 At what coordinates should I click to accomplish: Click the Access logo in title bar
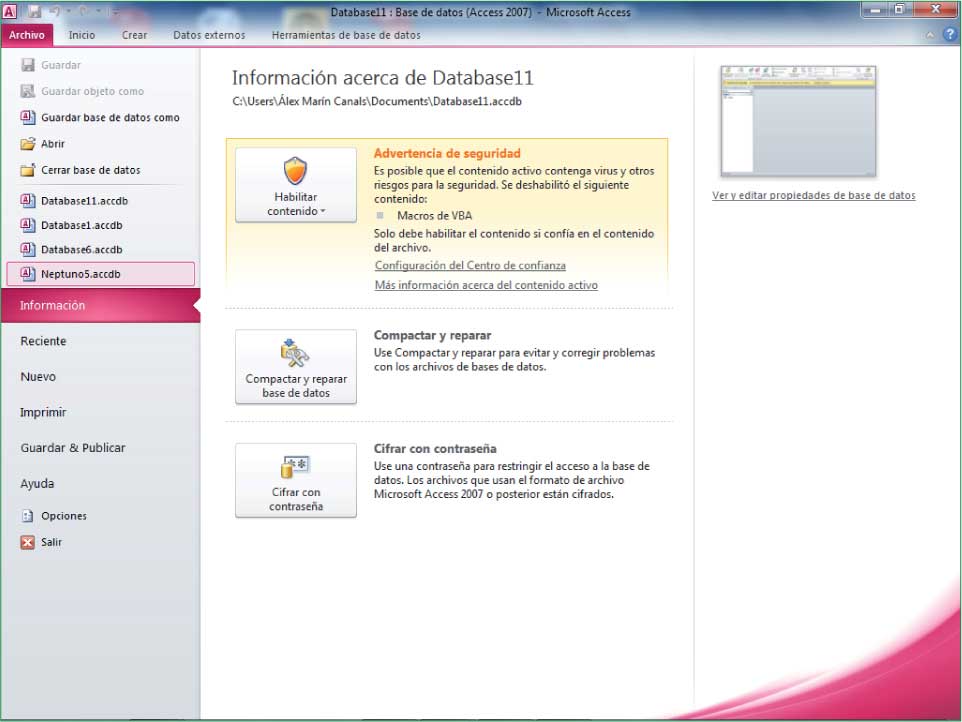pyautogui.click(x=9, y=10)
